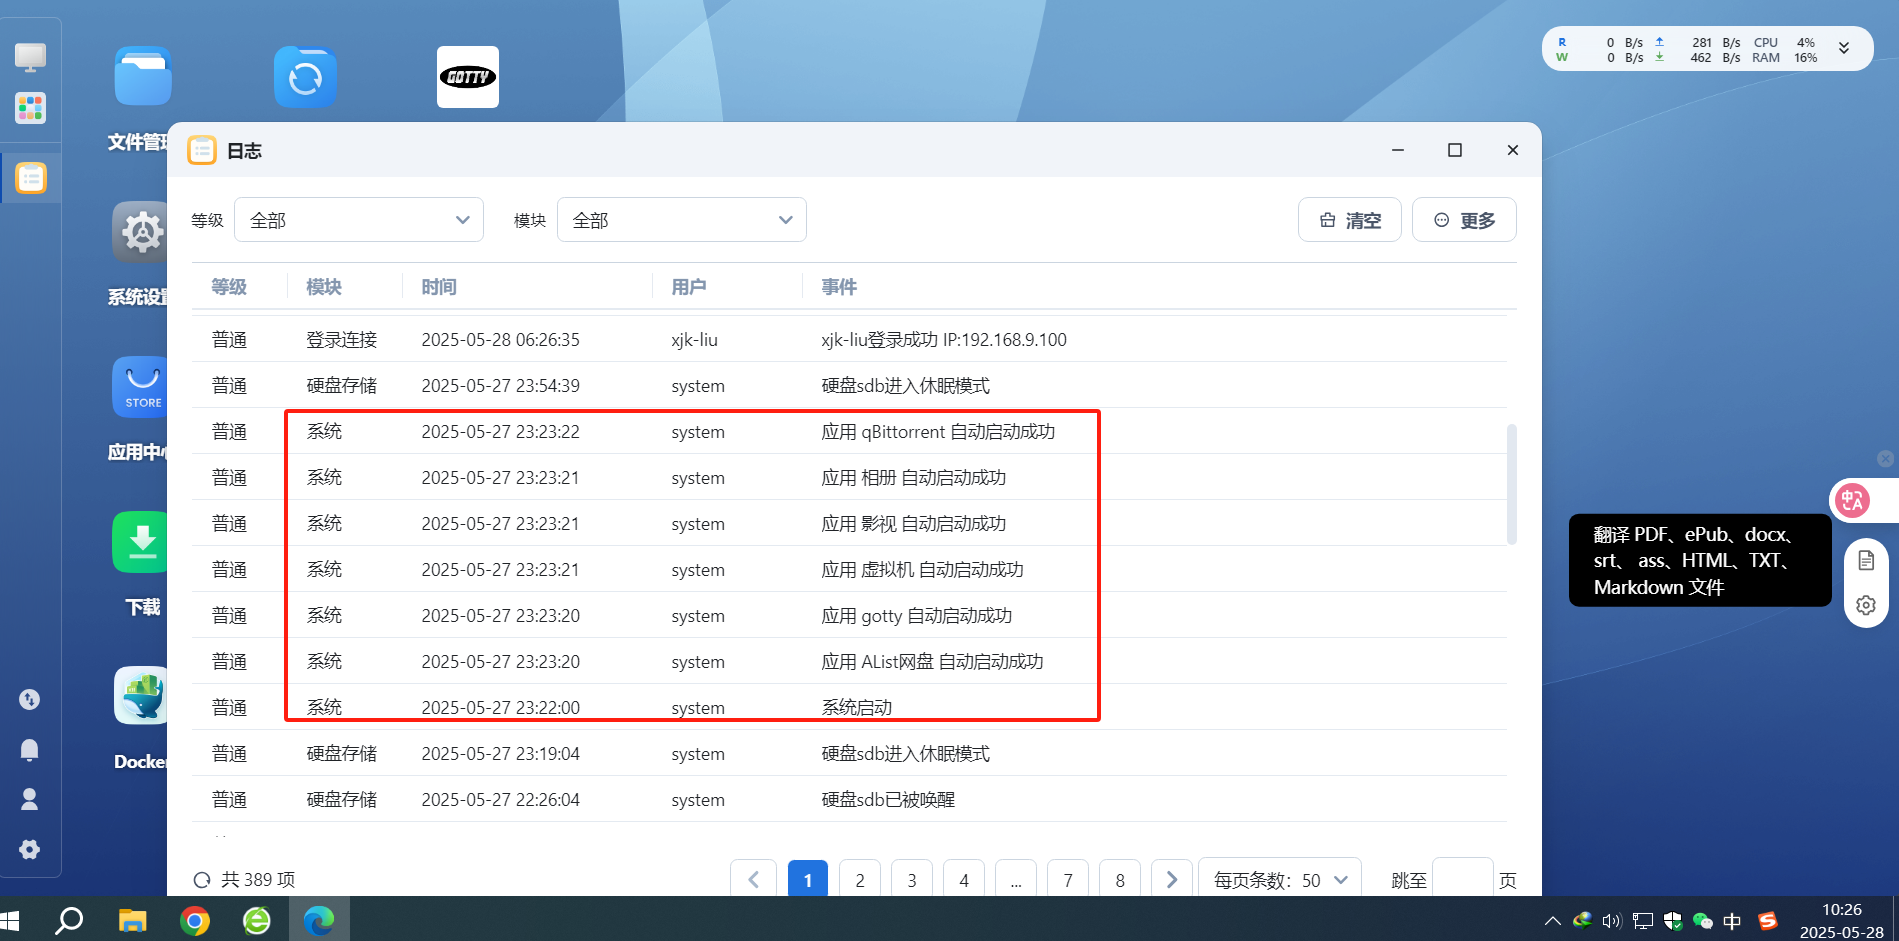
Task: Open the colorful app grid sidebar icon
Action: (30, 108)
